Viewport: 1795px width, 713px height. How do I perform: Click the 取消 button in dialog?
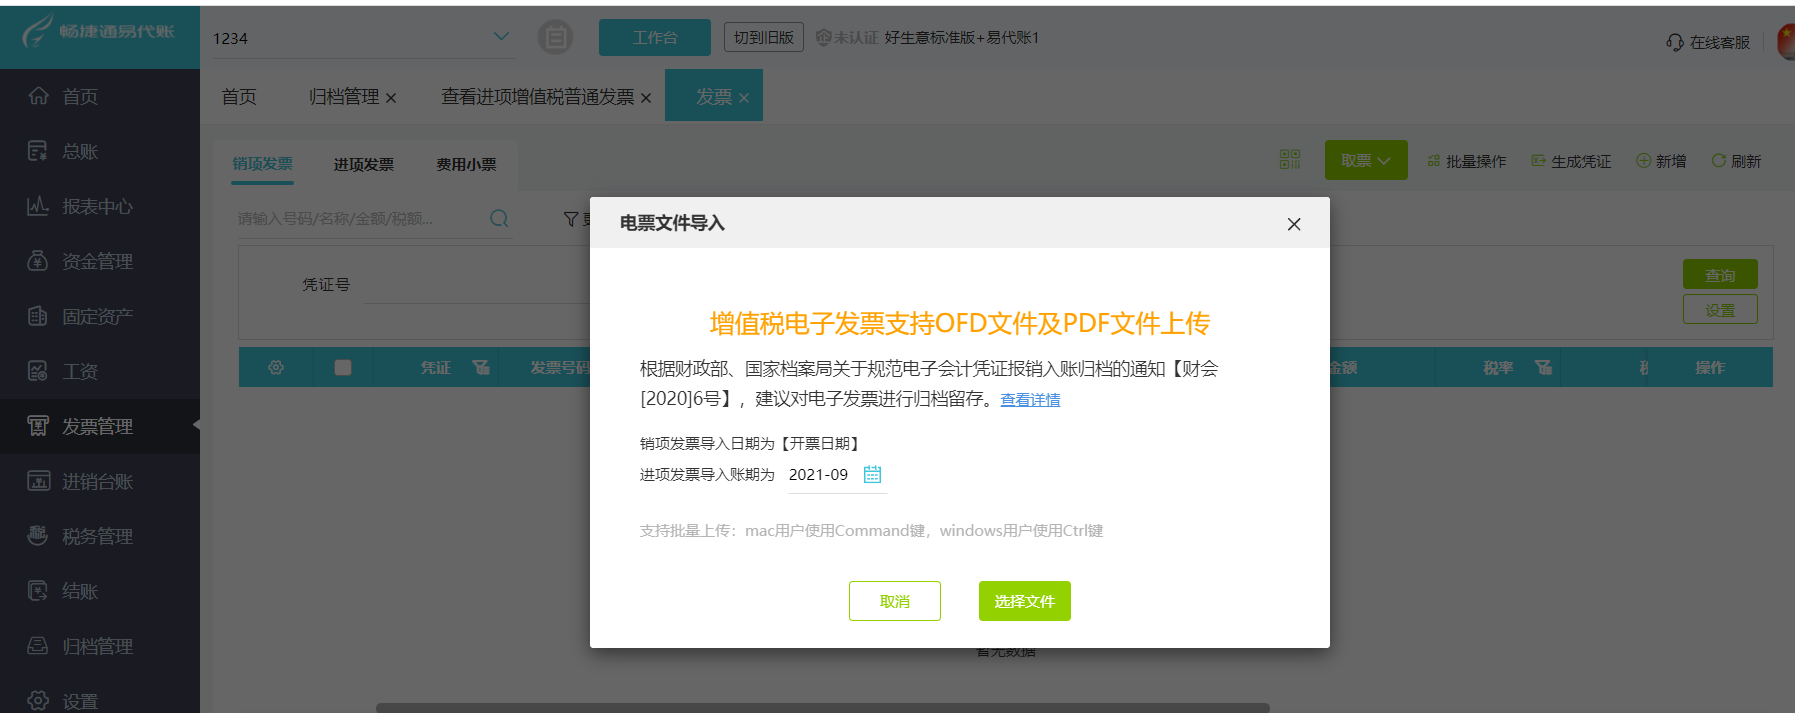point(895,601)
